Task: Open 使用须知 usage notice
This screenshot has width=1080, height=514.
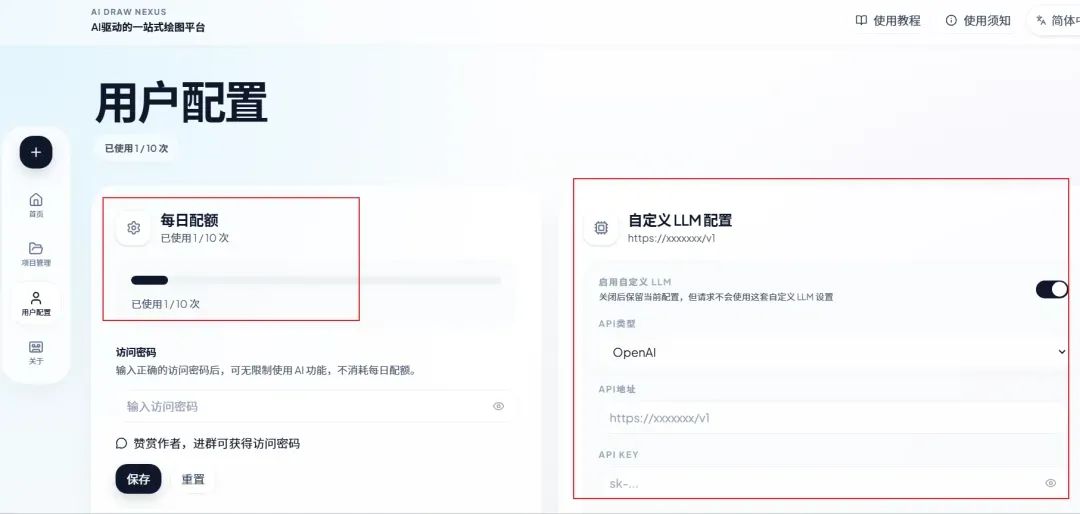Action: (x=977, y=21)
